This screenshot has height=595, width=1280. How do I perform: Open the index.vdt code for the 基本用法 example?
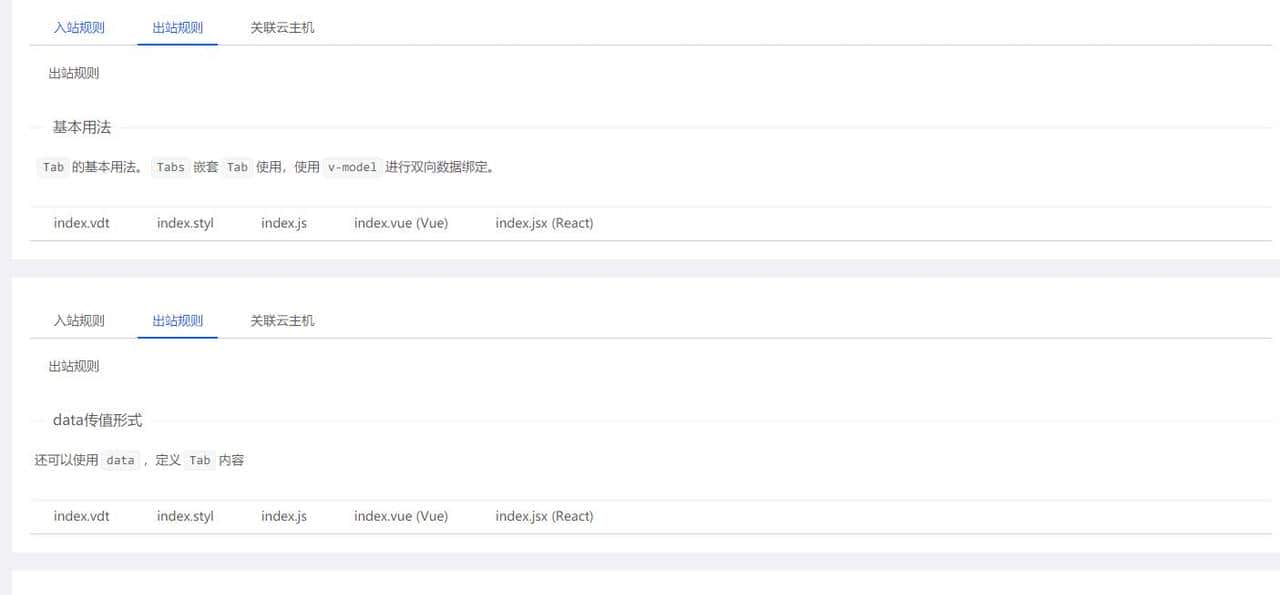tap(81, 222)
